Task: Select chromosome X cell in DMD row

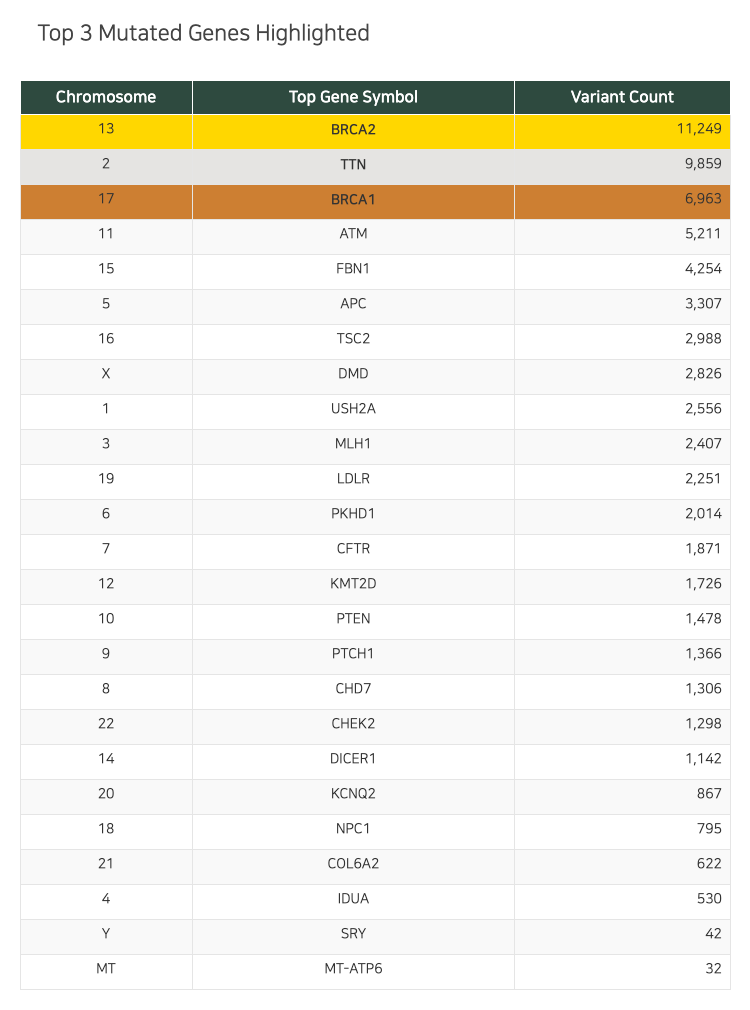Action: (106, 377)
